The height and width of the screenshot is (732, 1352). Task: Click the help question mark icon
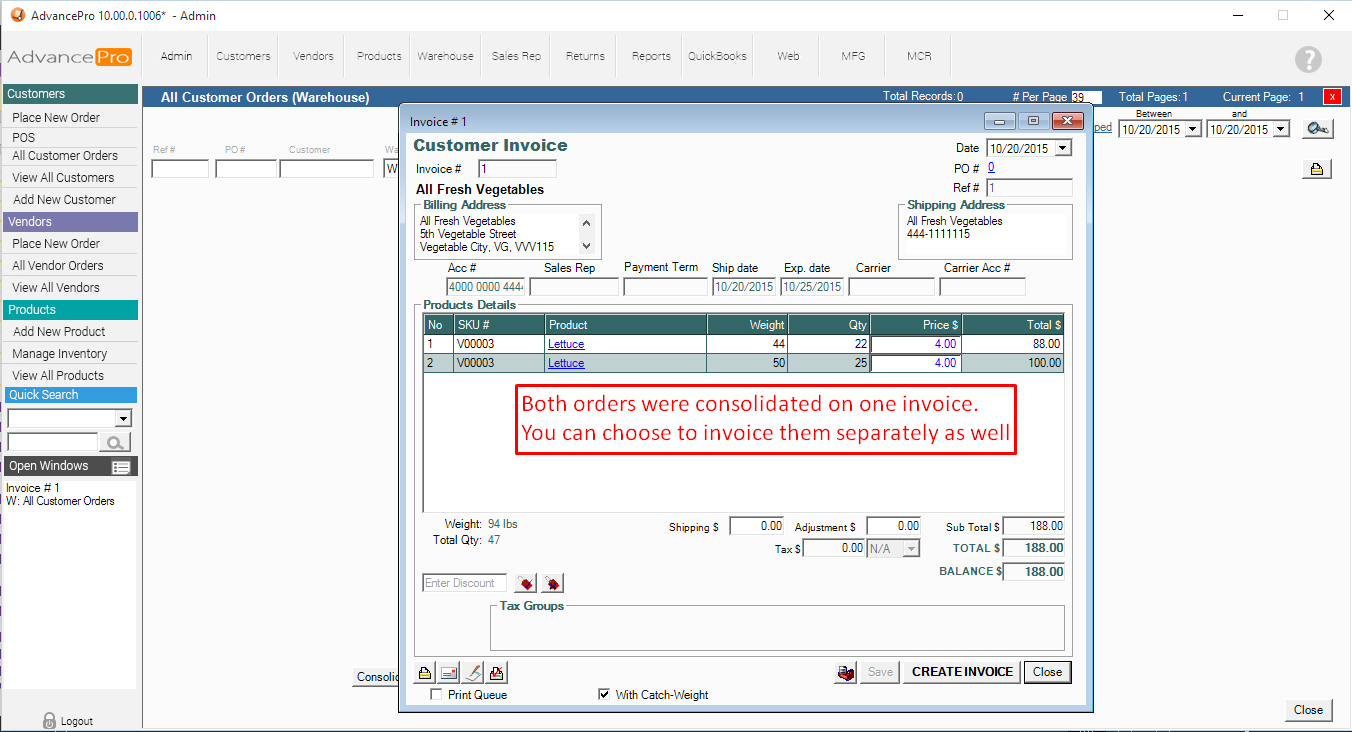1308,59
